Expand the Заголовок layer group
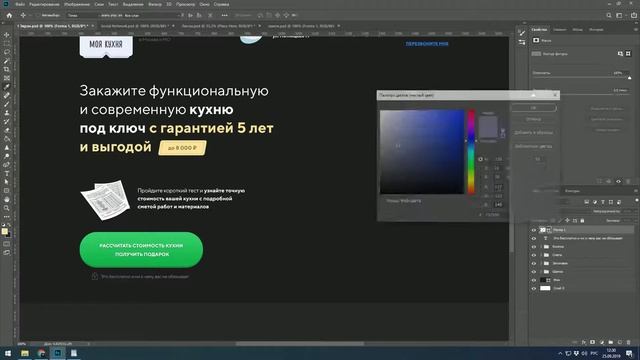 [541, 263]
